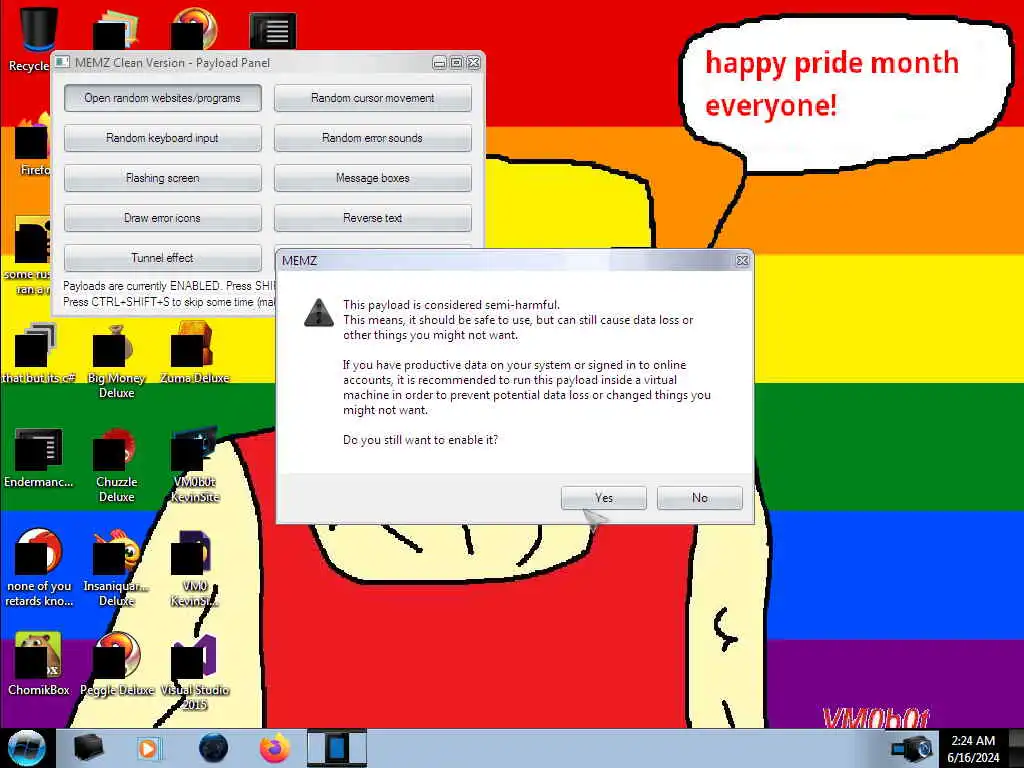This screenshot has width=1024, height=768.
Task: Select the 'that but its c#' desktop icon
Action: 38,353
